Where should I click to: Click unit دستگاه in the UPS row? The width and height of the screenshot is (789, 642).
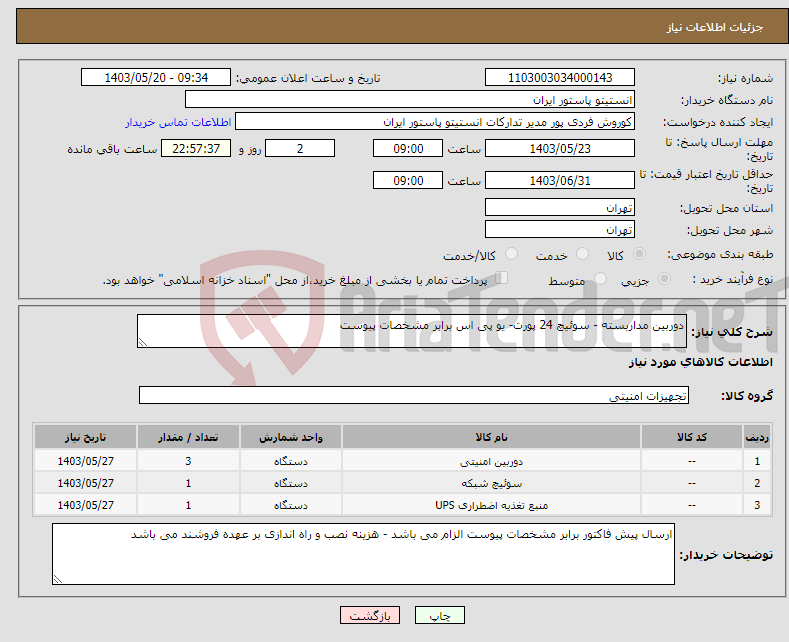pyautogui.click(x=291, y=505)
